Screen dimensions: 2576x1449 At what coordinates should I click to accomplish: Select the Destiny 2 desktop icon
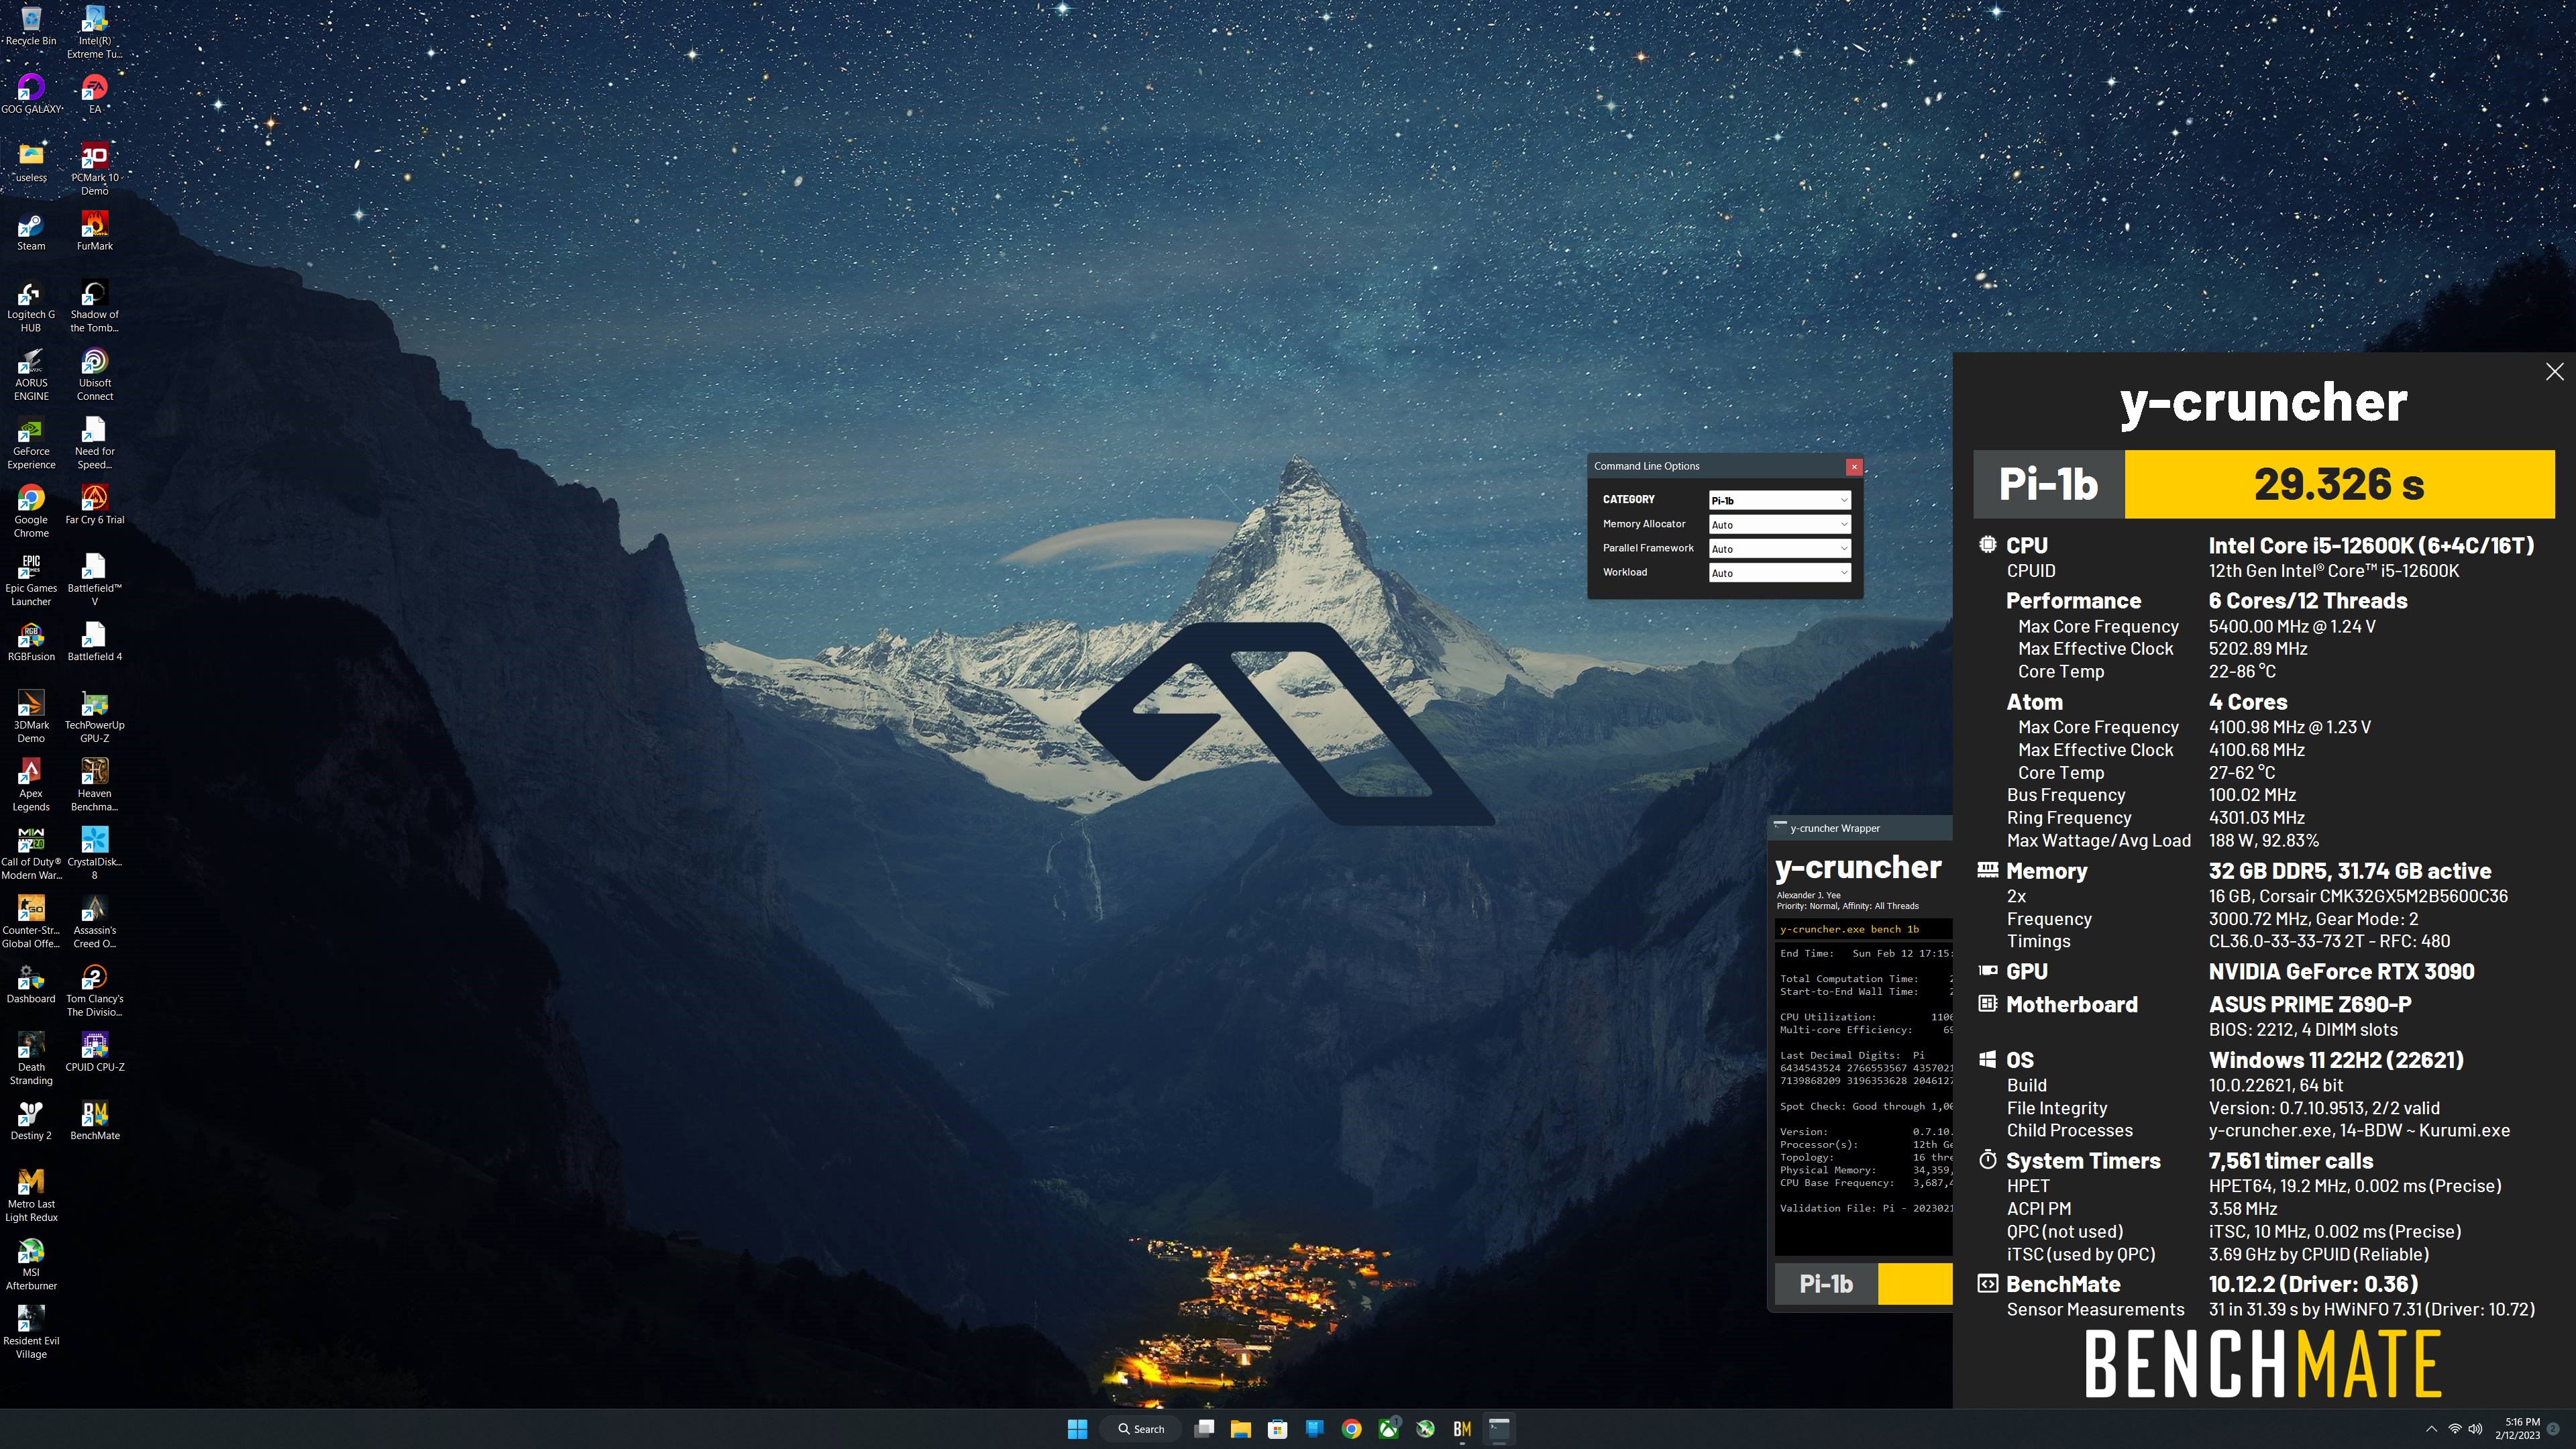coord(31,1121)
